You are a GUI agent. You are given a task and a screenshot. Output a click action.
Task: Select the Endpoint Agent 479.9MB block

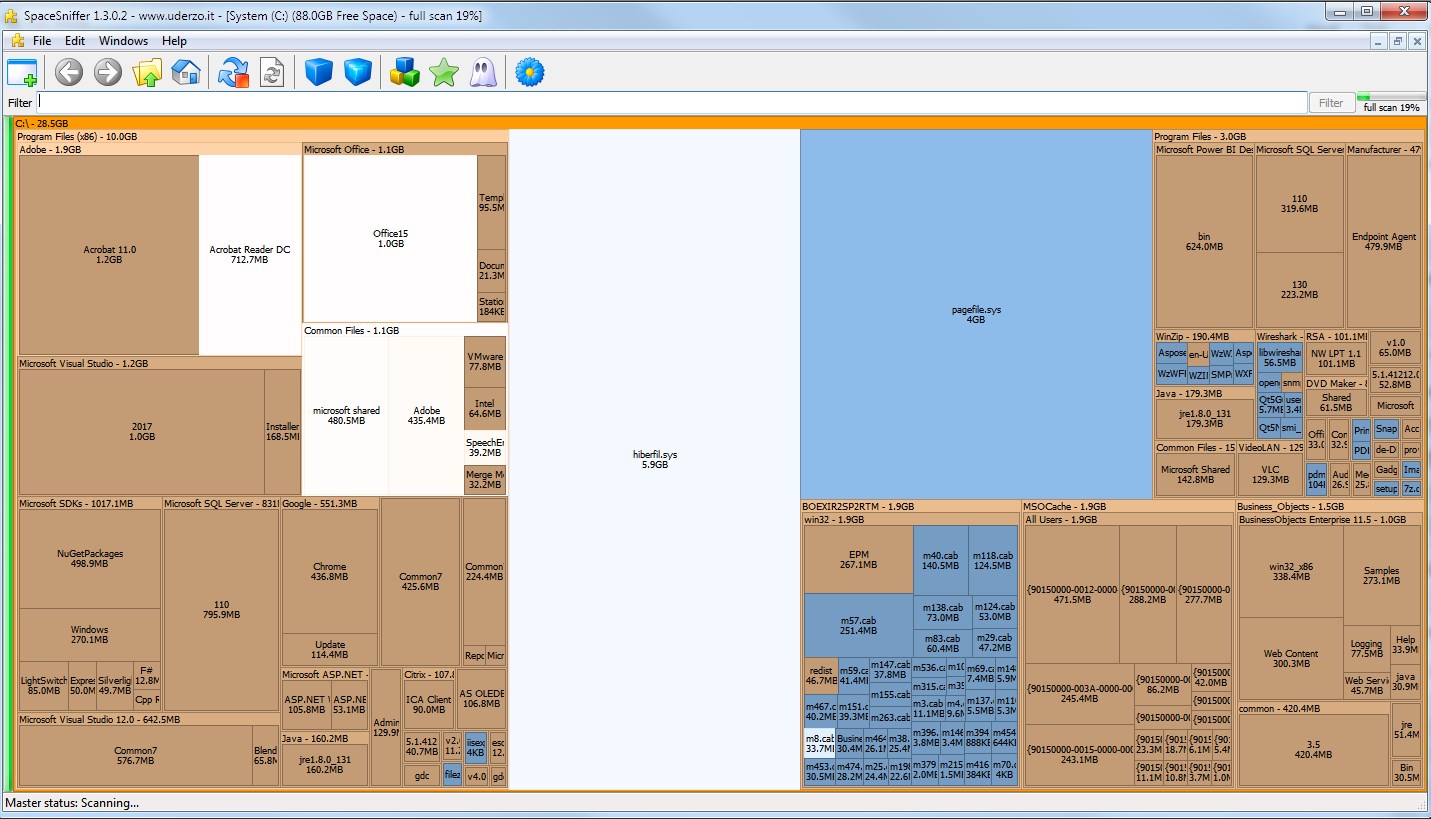tap(1384, 241)
